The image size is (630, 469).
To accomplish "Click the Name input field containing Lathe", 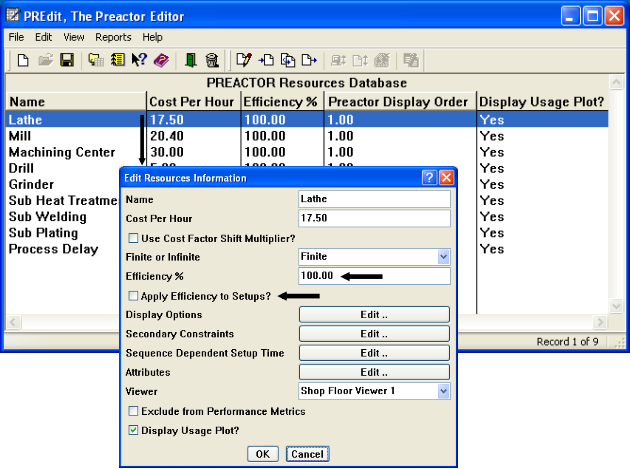I will click(374, 199).
